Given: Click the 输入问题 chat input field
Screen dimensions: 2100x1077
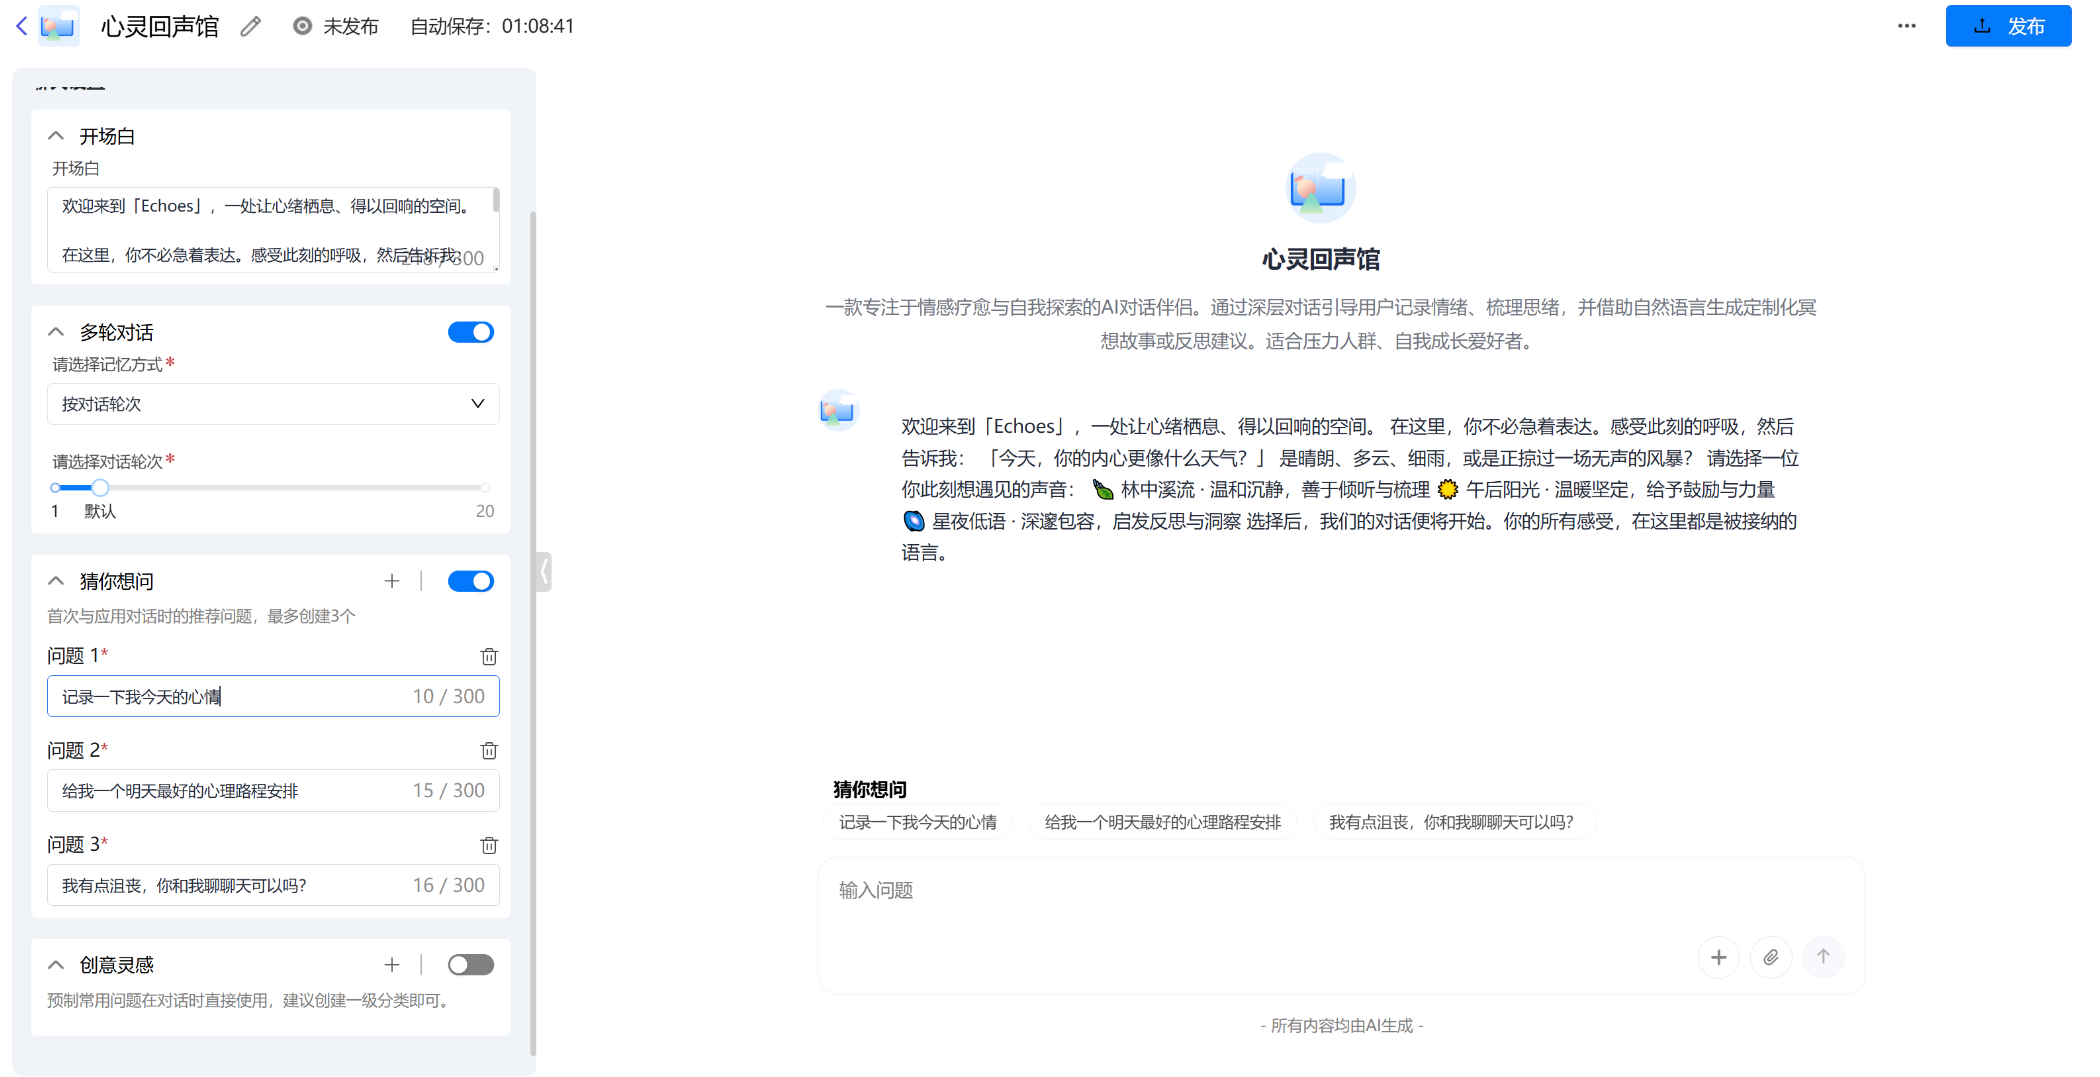Looking at the screenshot, I should coord(1200,890).
